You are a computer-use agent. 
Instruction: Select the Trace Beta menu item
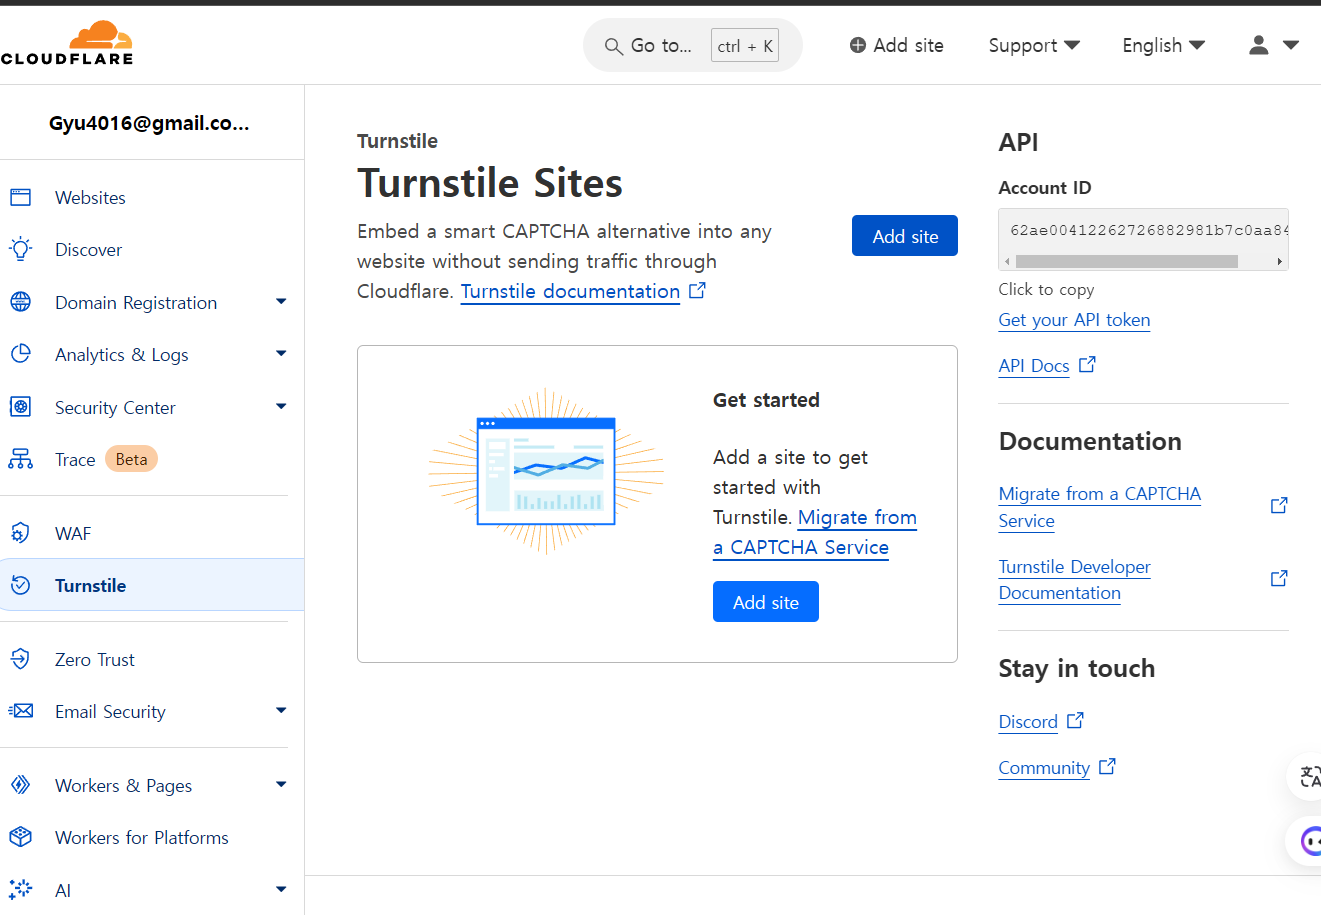[x=152, y=459]
